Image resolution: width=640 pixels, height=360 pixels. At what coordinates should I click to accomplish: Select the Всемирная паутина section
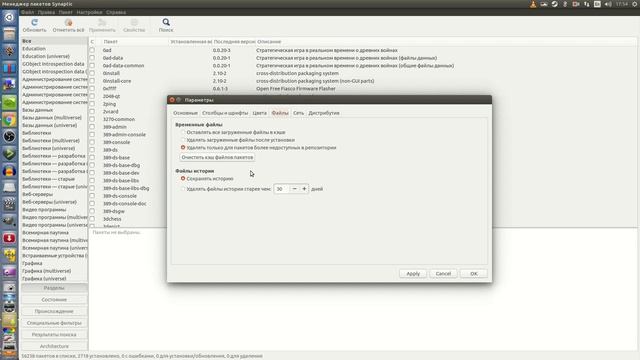[54, 233]
